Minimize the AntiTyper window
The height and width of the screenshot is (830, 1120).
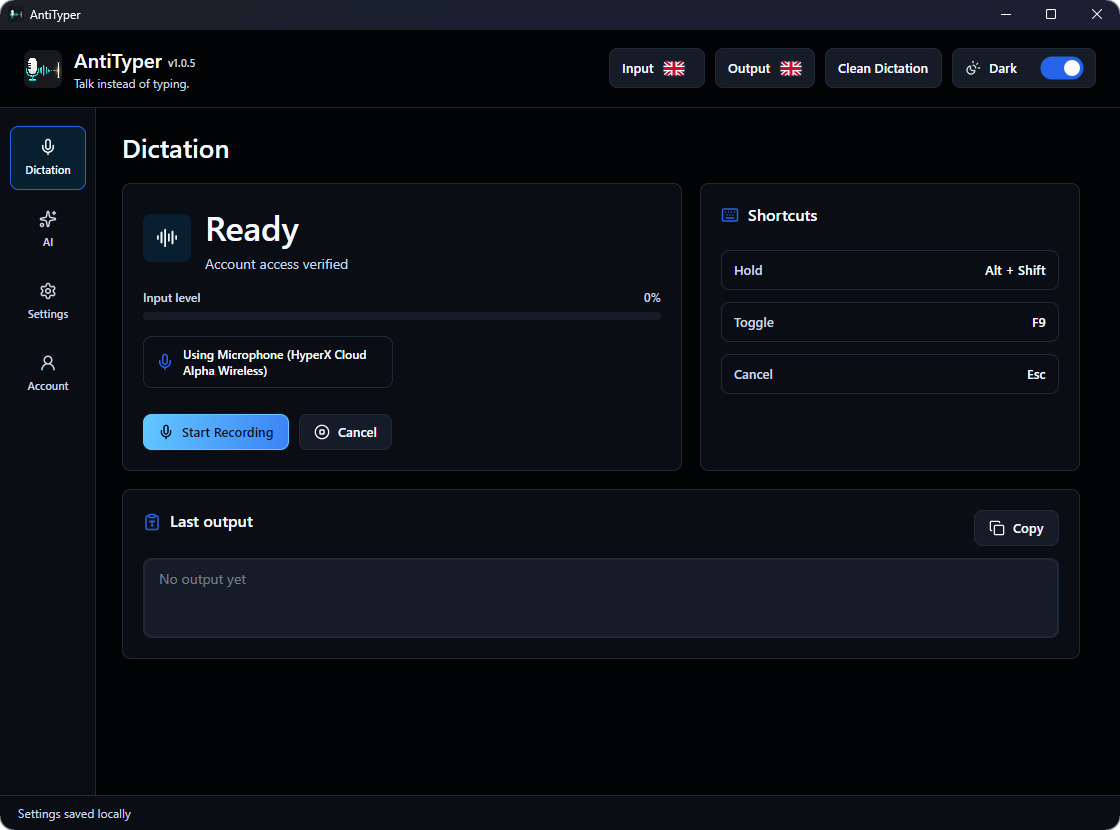tap(1006, 14)
